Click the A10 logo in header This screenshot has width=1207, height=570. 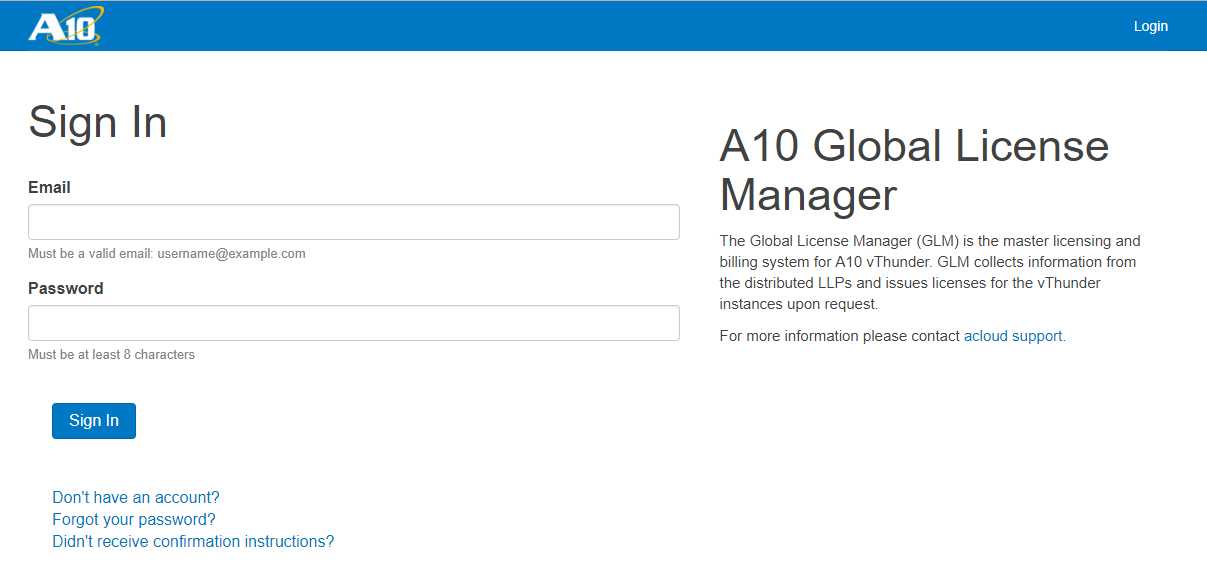[66, 25]
